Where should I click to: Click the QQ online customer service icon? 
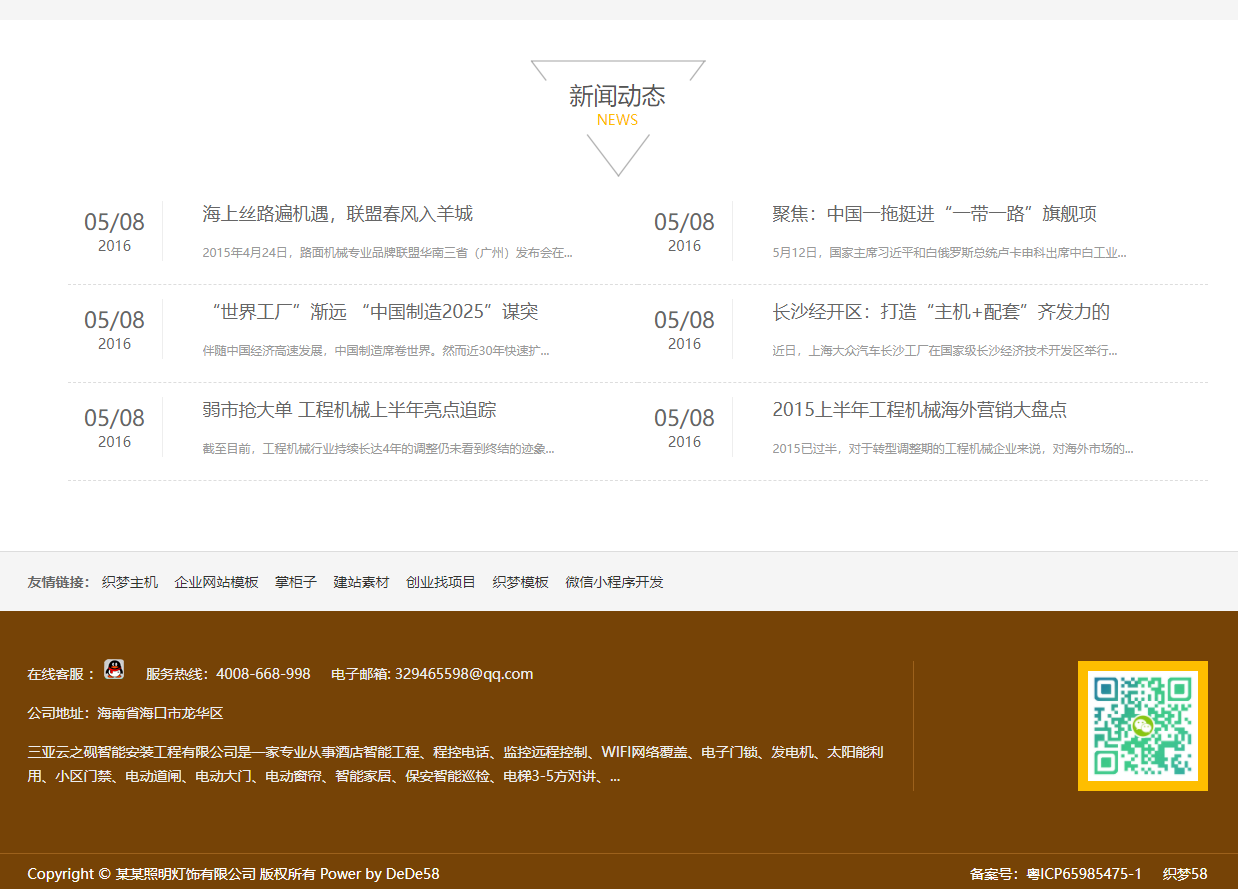(114, 670)
